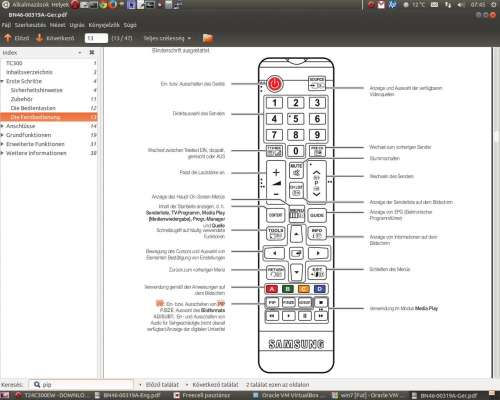This screenshot has height=400, width=500.
Task: Open Alkalmazások menu in top panel
Action: click(x=31, y=5)
